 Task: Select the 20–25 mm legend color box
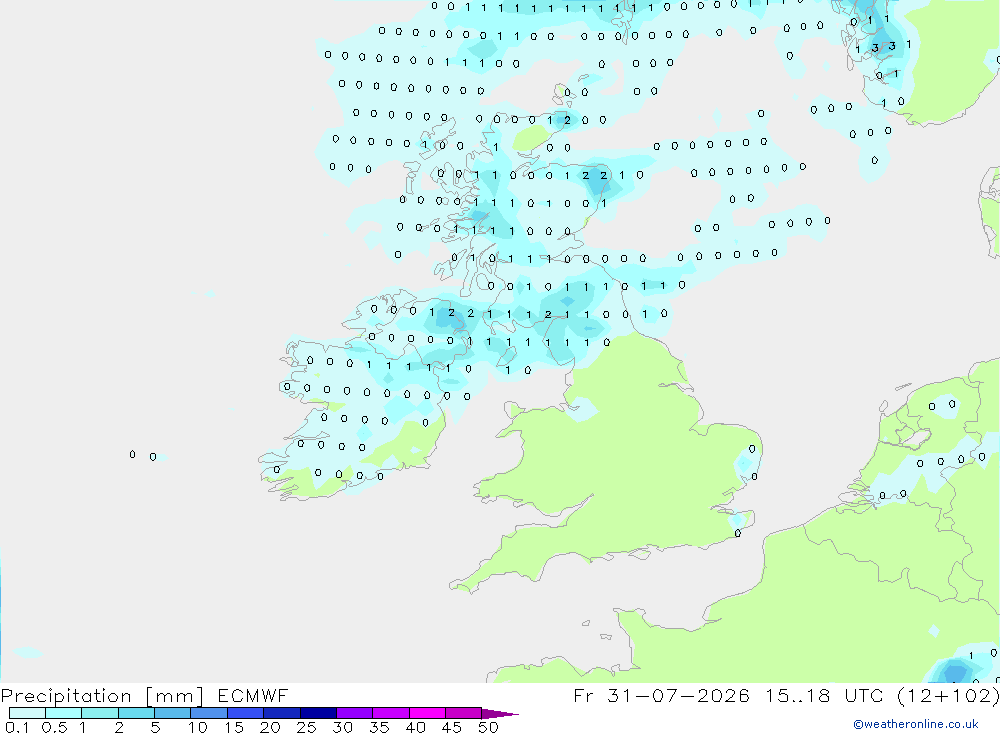tap(282, 713)
